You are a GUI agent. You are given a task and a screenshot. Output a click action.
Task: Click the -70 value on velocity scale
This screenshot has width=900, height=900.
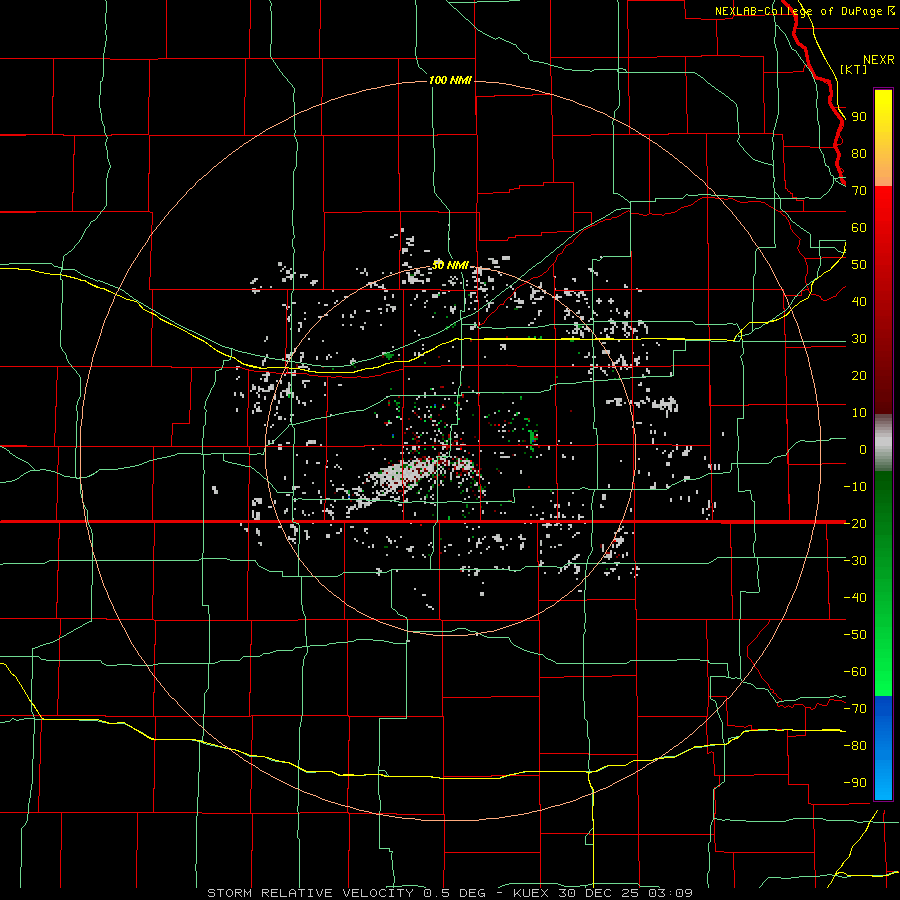click(855, 709)
